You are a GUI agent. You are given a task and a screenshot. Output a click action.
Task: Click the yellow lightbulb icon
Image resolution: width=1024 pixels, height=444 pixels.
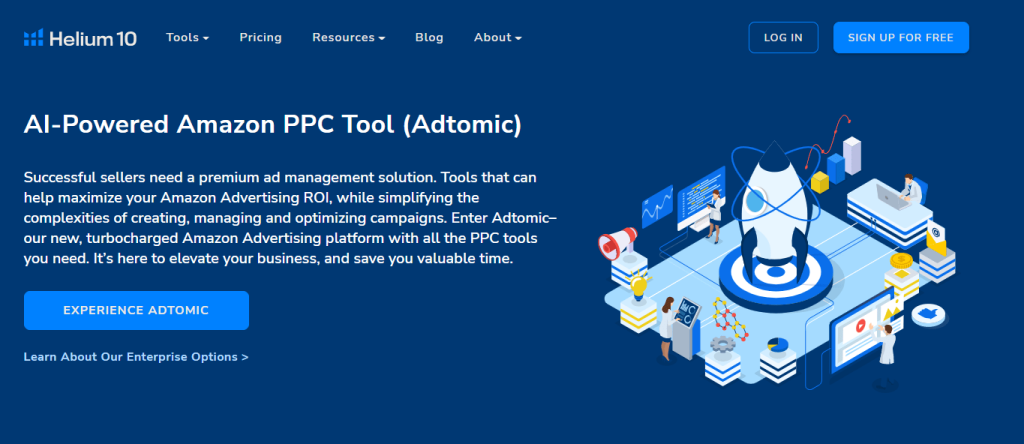tap(638, 285)
